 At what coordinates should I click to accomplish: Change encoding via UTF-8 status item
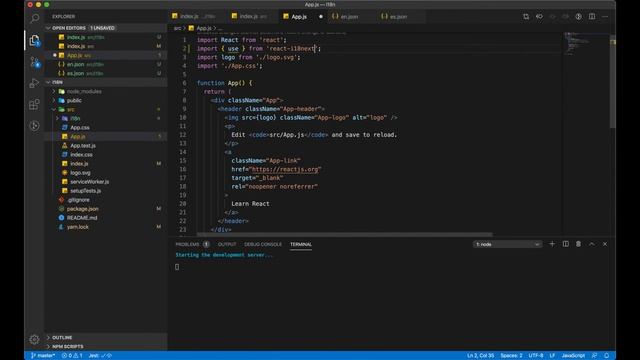pyautogui.click(x=536, y=356)
